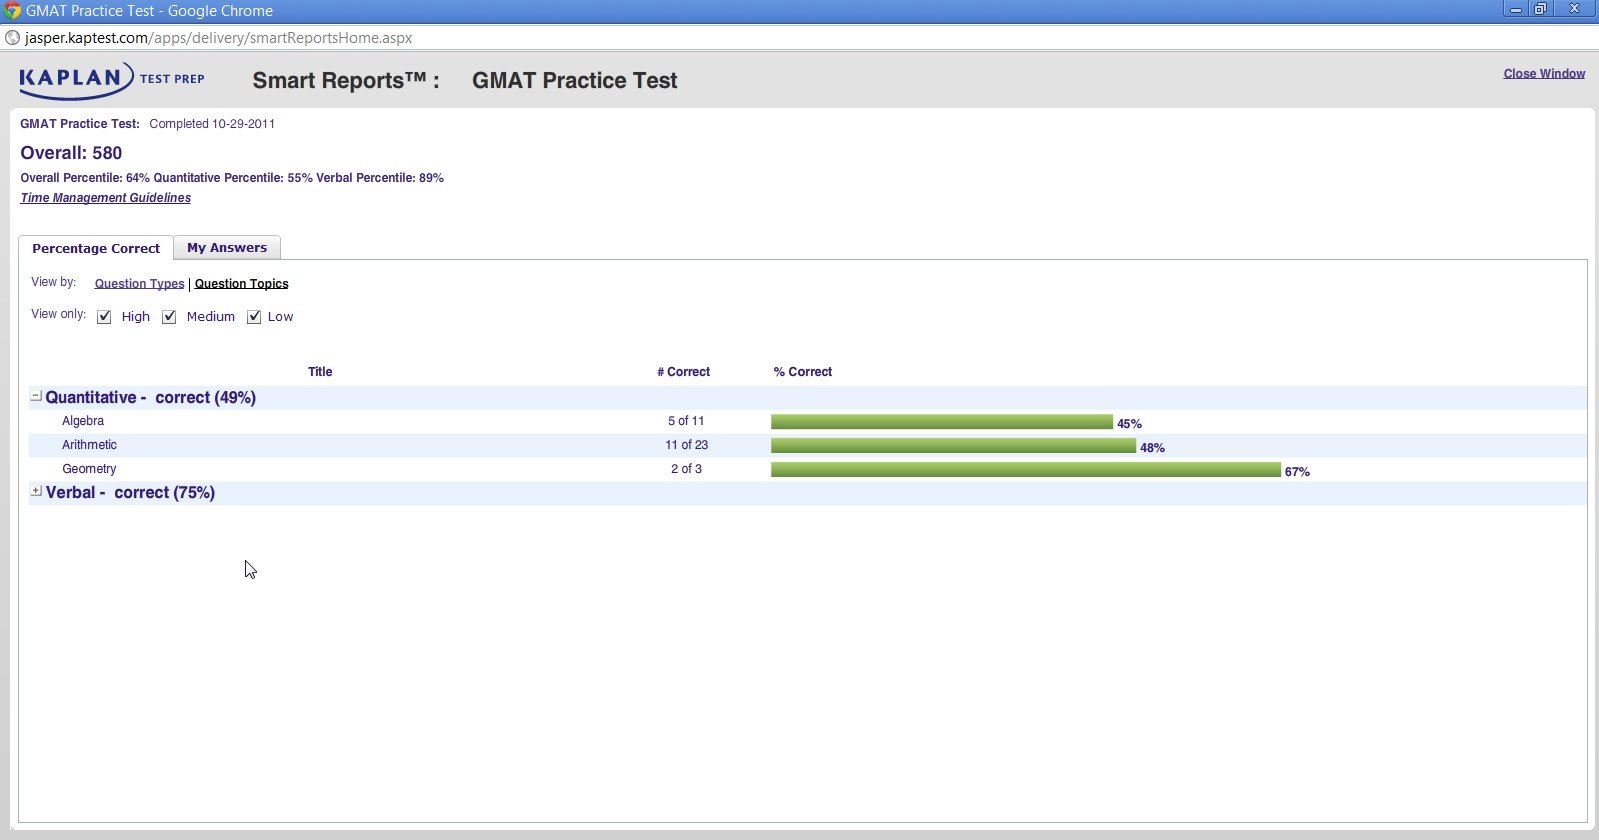
Task: Click the 45% label next to Algebra bar
Action: [x=1129, y=424]
